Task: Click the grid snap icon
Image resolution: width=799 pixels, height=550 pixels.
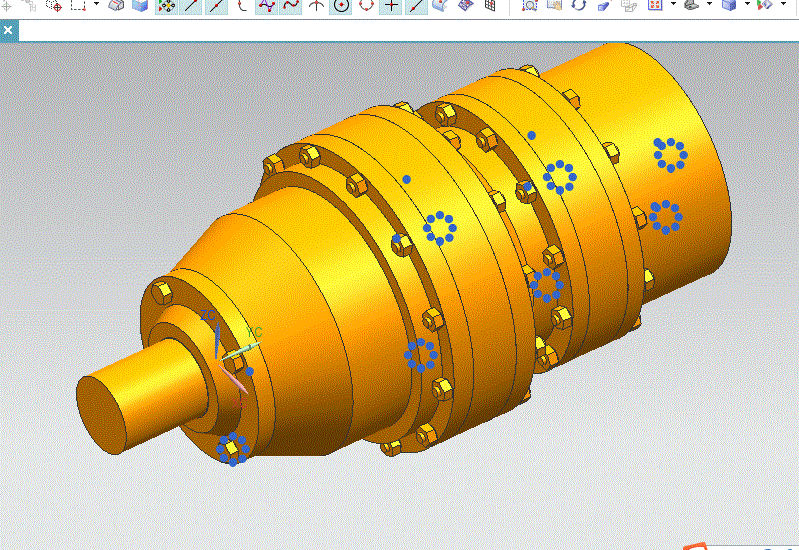Action: (490, 6)
